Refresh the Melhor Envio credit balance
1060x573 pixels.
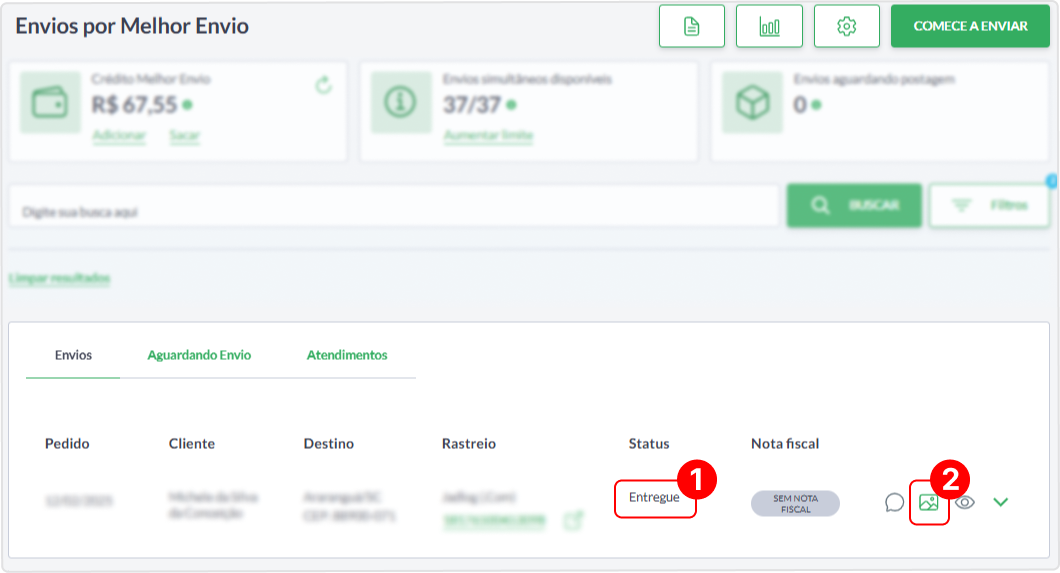click(324, 85)
